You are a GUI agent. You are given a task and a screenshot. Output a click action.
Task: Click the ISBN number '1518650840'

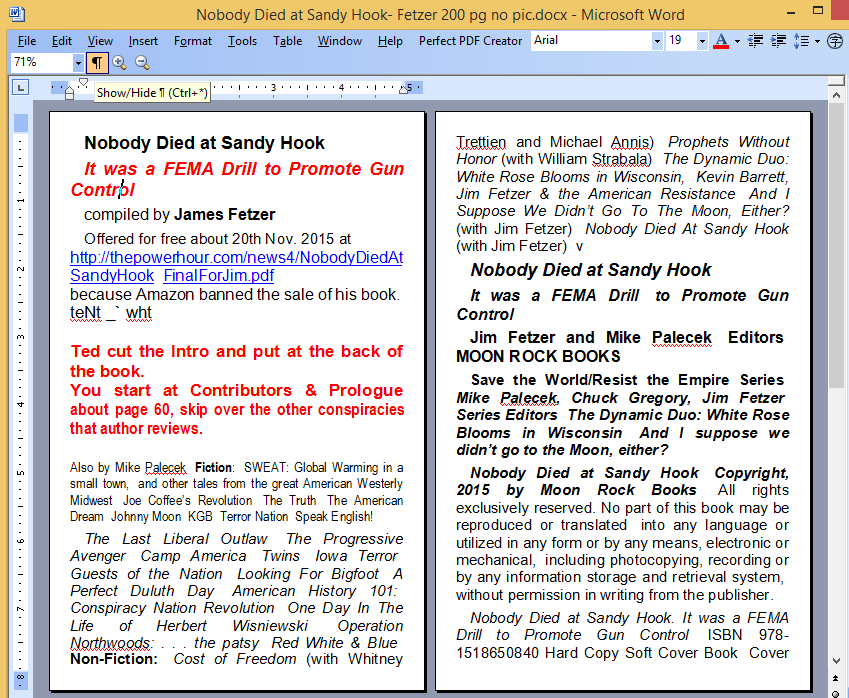click(x=497, y=653)
